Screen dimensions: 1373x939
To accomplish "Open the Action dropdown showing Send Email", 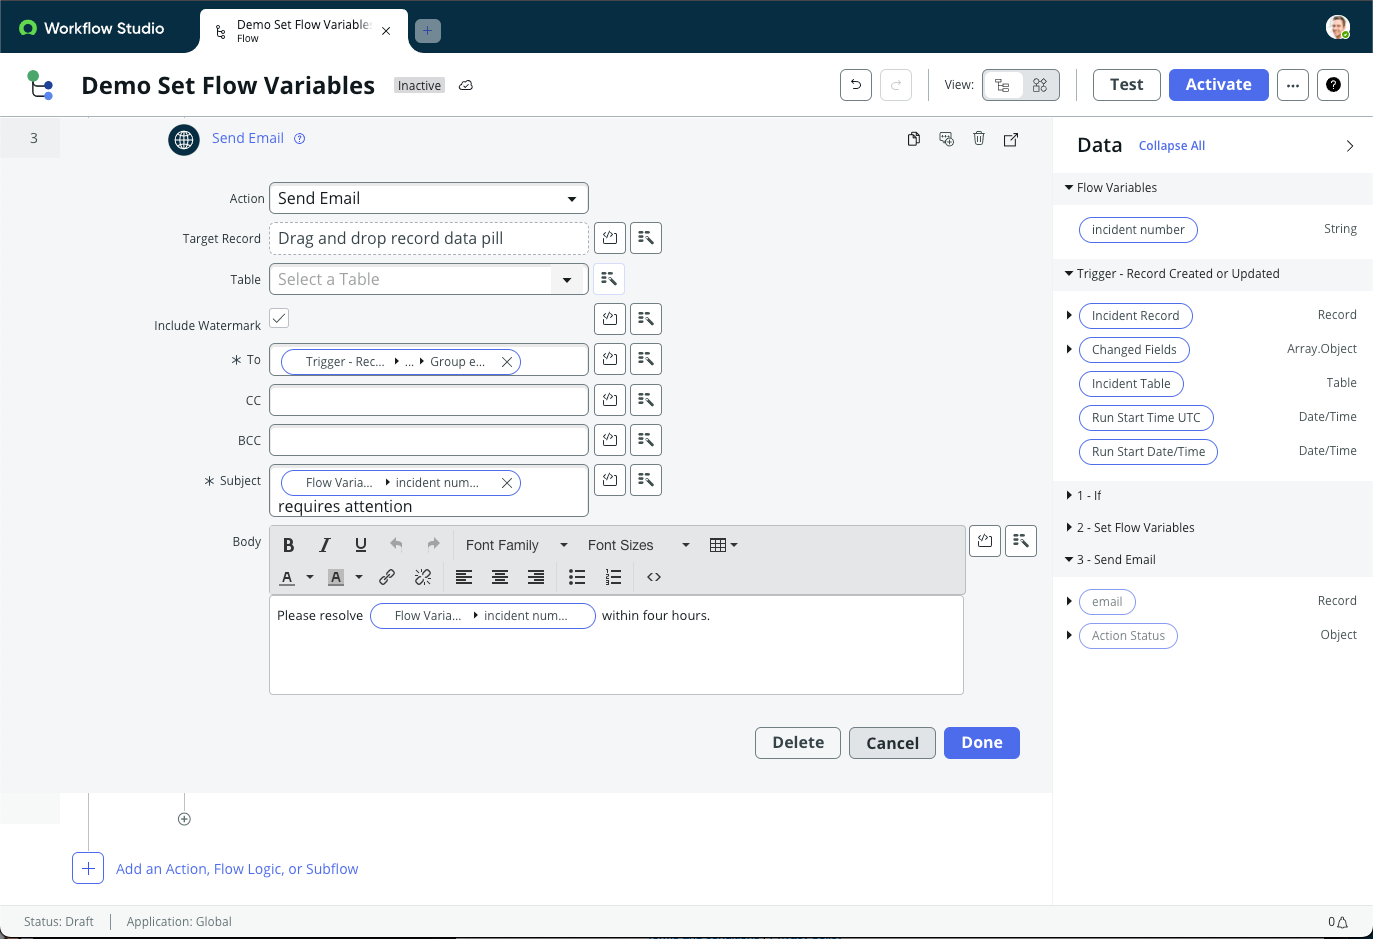I will (429, 198).
